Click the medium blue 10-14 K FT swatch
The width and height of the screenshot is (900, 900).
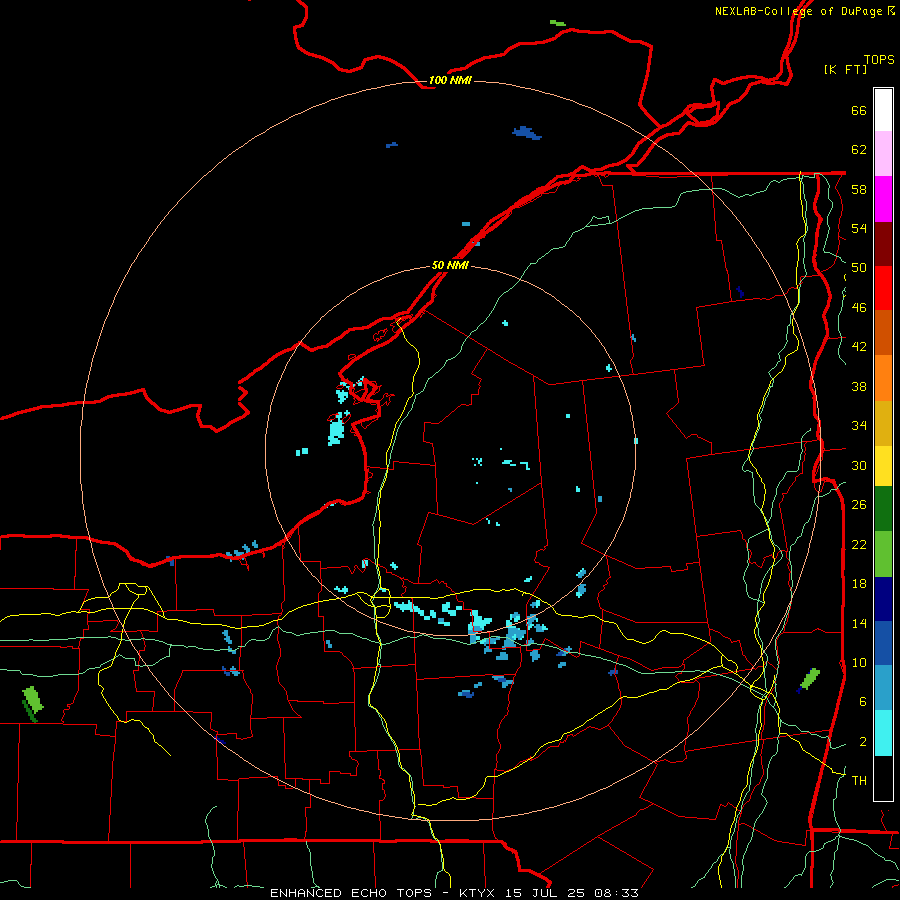(883, 643)
